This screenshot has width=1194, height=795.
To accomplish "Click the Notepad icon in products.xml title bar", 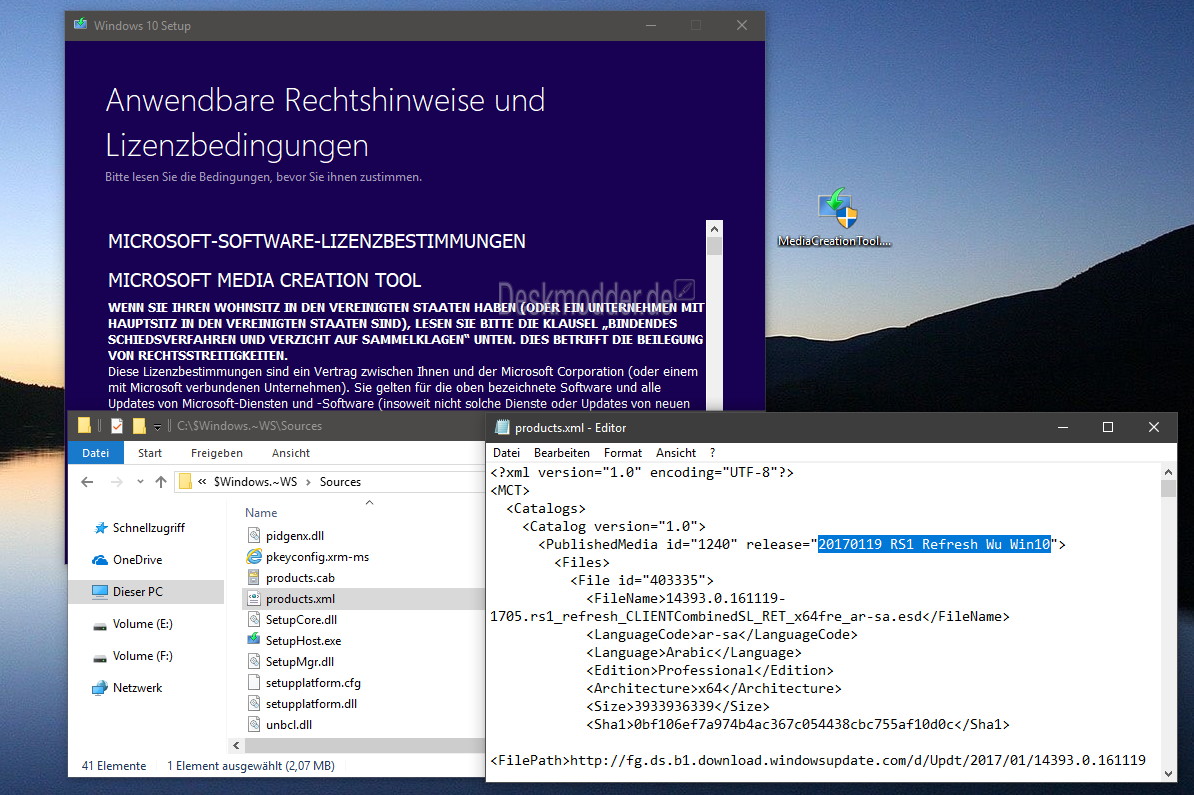I will click(502, 427).
